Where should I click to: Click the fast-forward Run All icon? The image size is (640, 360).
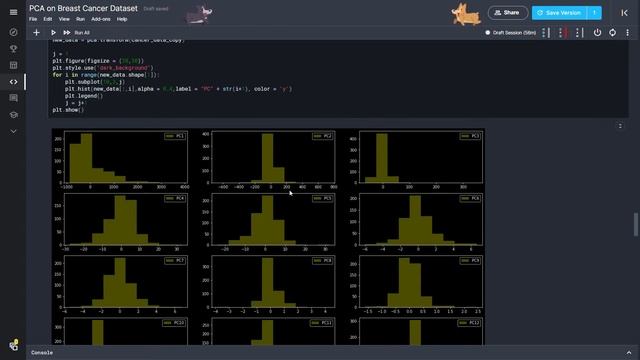tap(67, 32)
